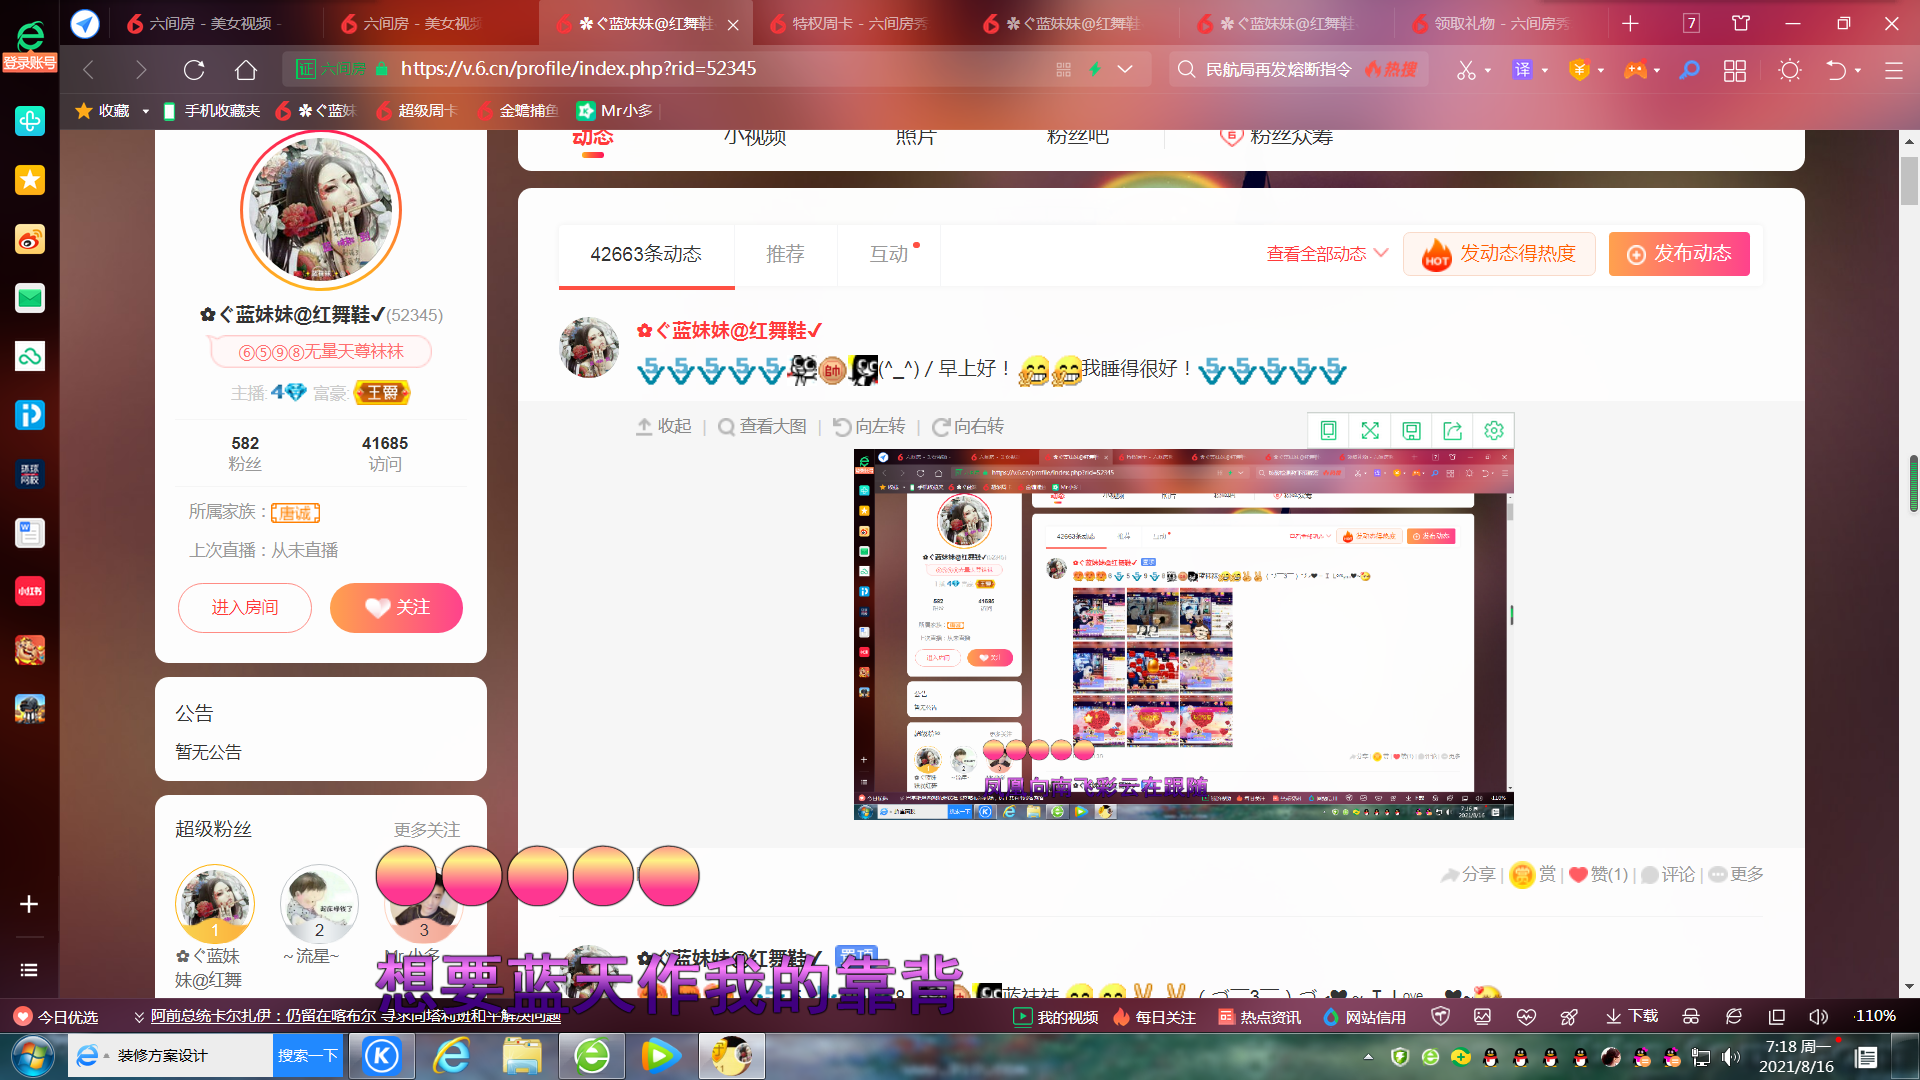The width and height of the screenshot is (1920, 1080).
Task: Share the post (分享)
Action: 1468,875
